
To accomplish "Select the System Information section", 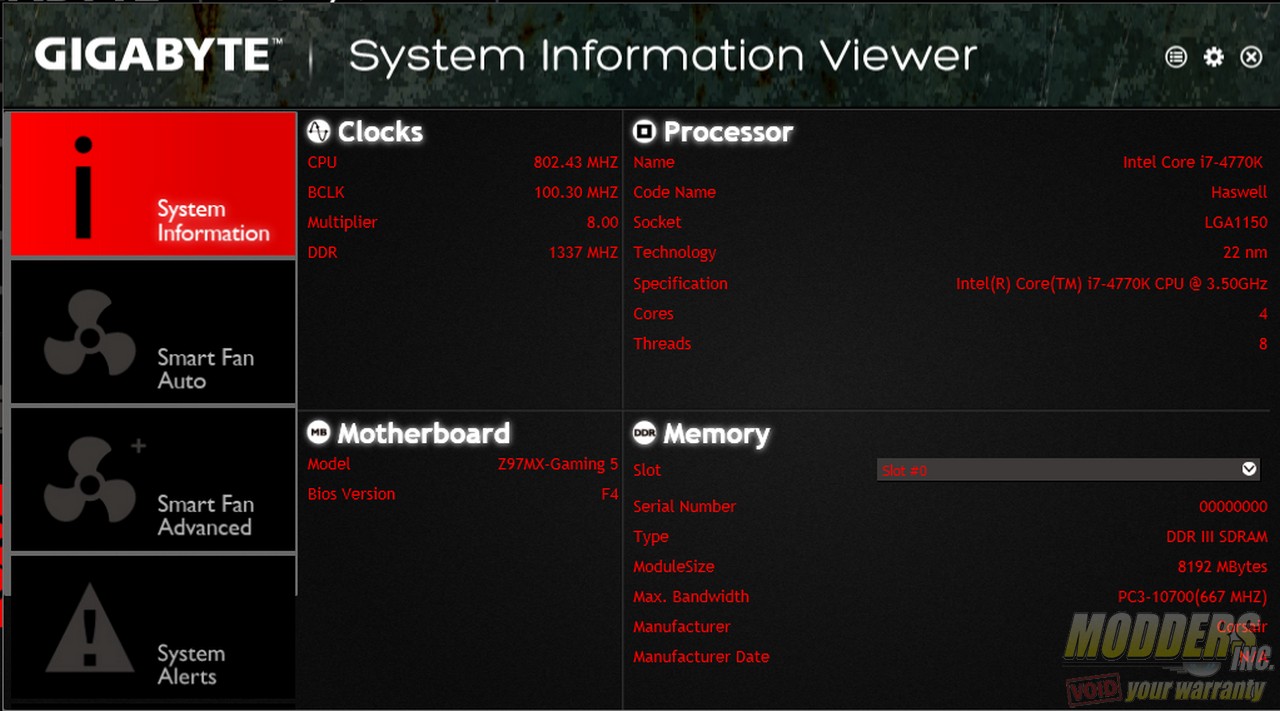I will 152,183.
